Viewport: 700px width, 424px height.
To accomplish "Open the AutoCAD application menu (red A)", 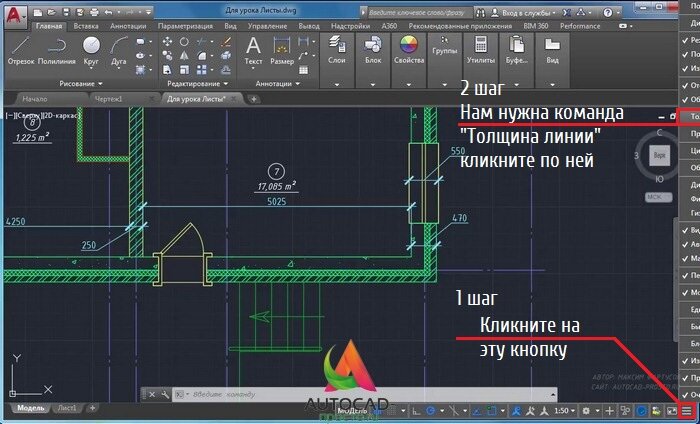I will pos(15,15).
